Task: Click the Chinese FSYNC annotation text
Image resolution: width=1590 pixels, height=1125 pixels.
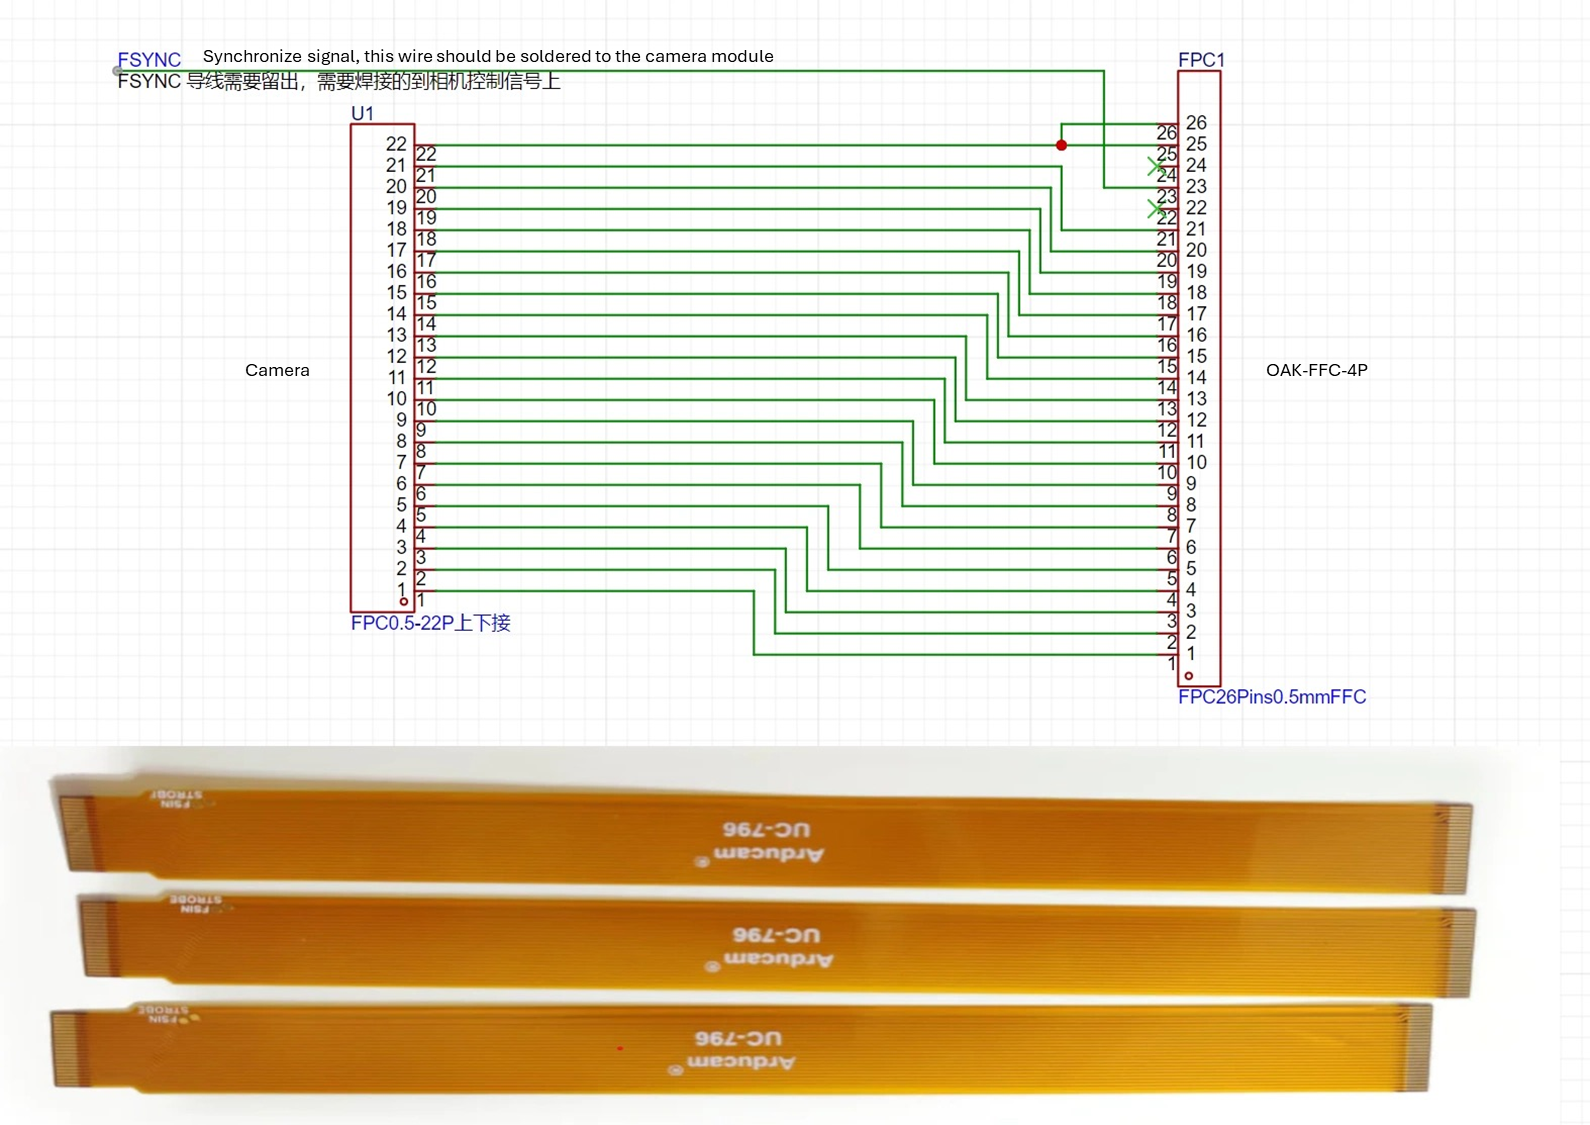Action: coord(339,81)
